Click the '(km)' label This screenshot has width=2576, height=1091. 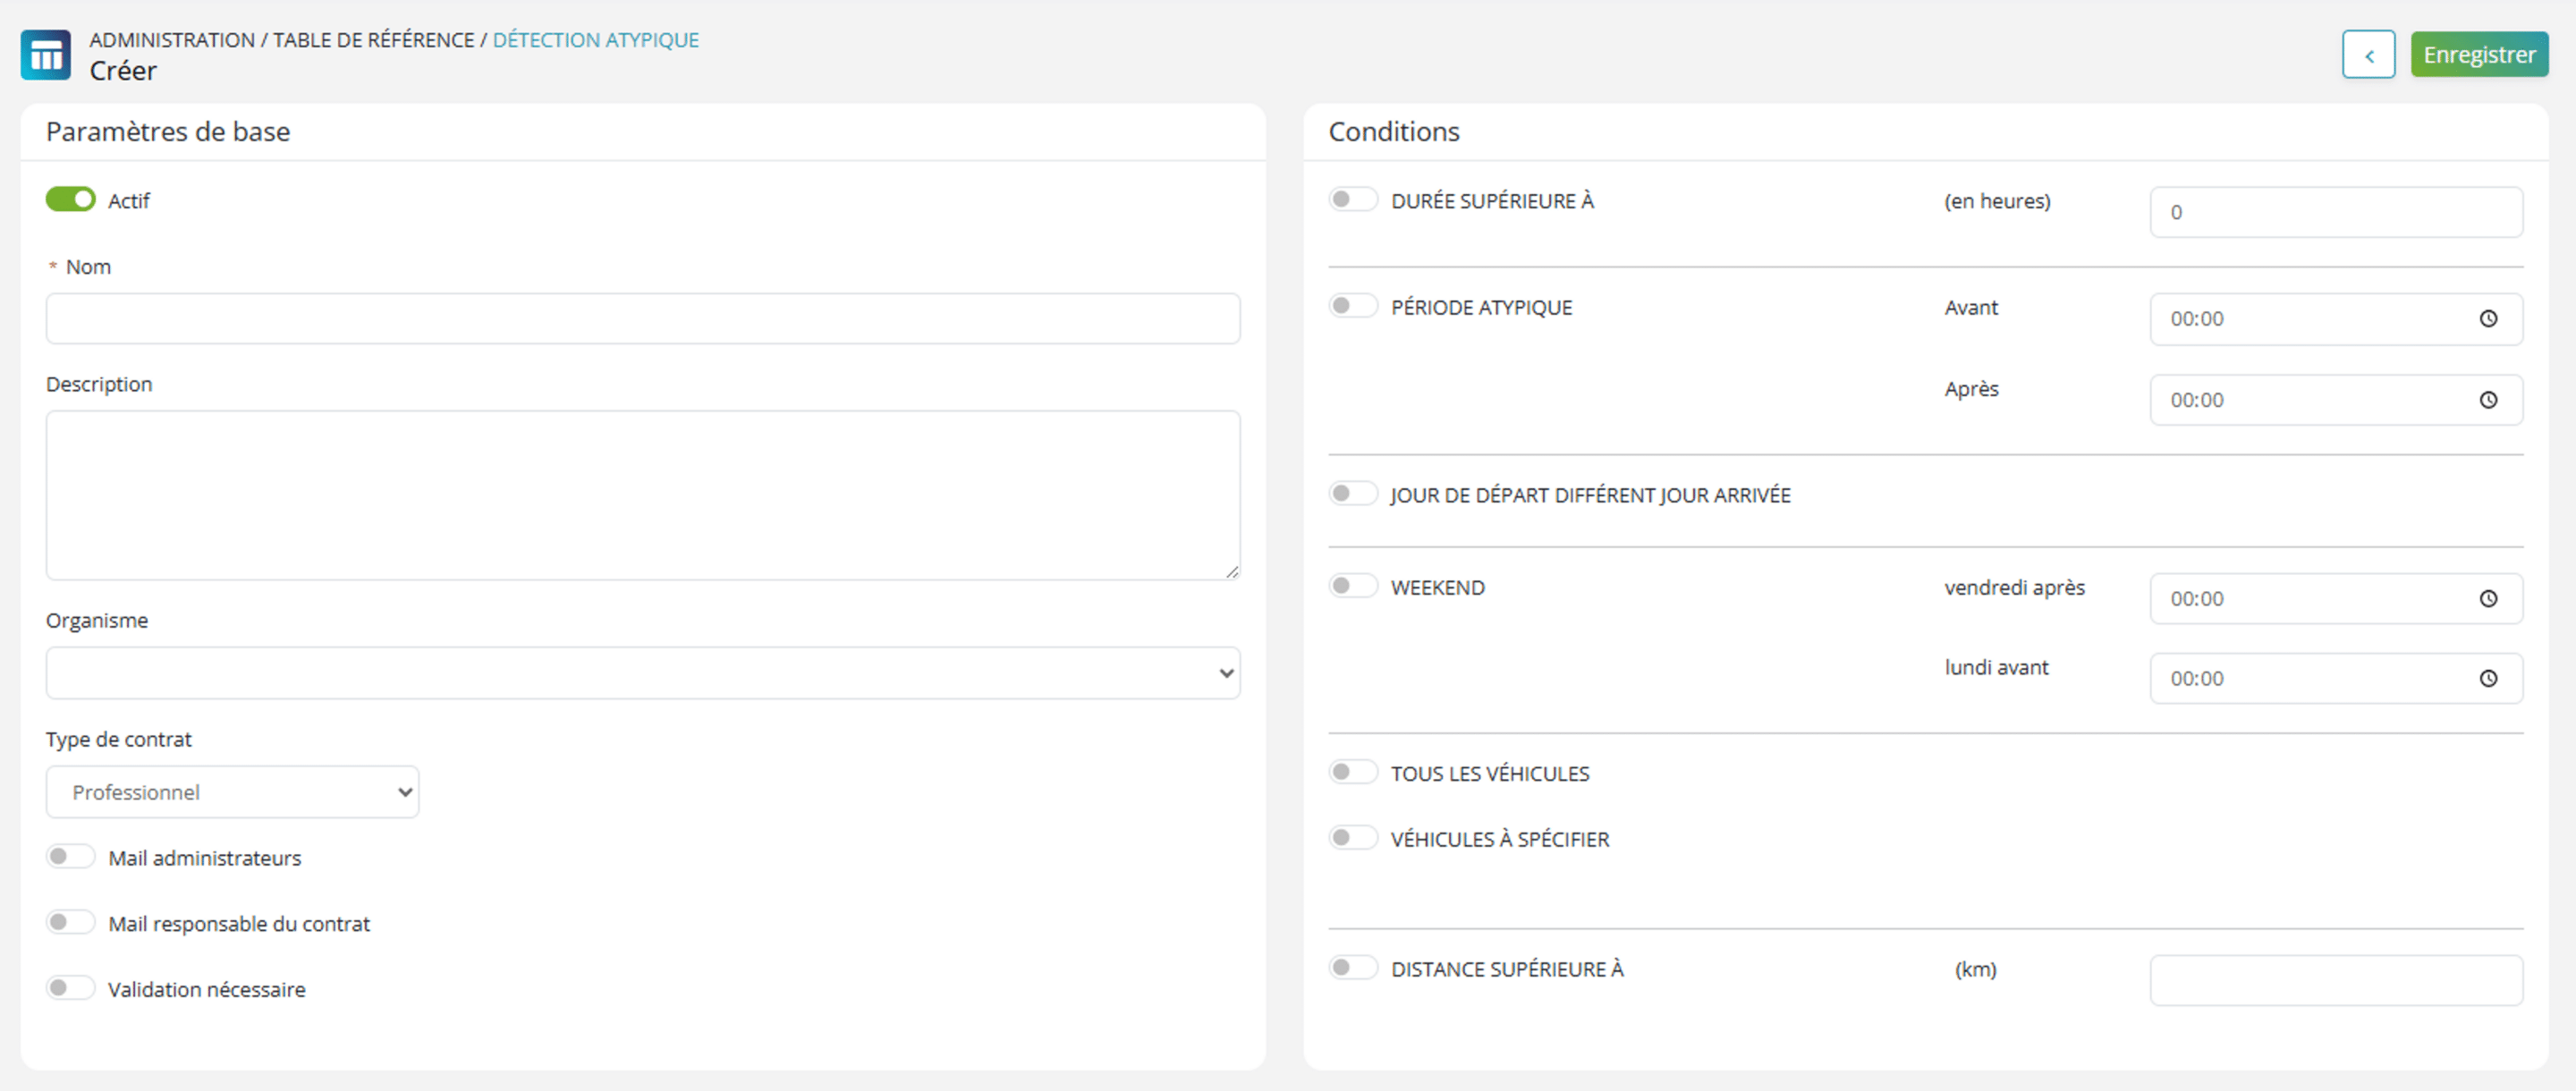pyautogui.click(x=1976, y=969)
